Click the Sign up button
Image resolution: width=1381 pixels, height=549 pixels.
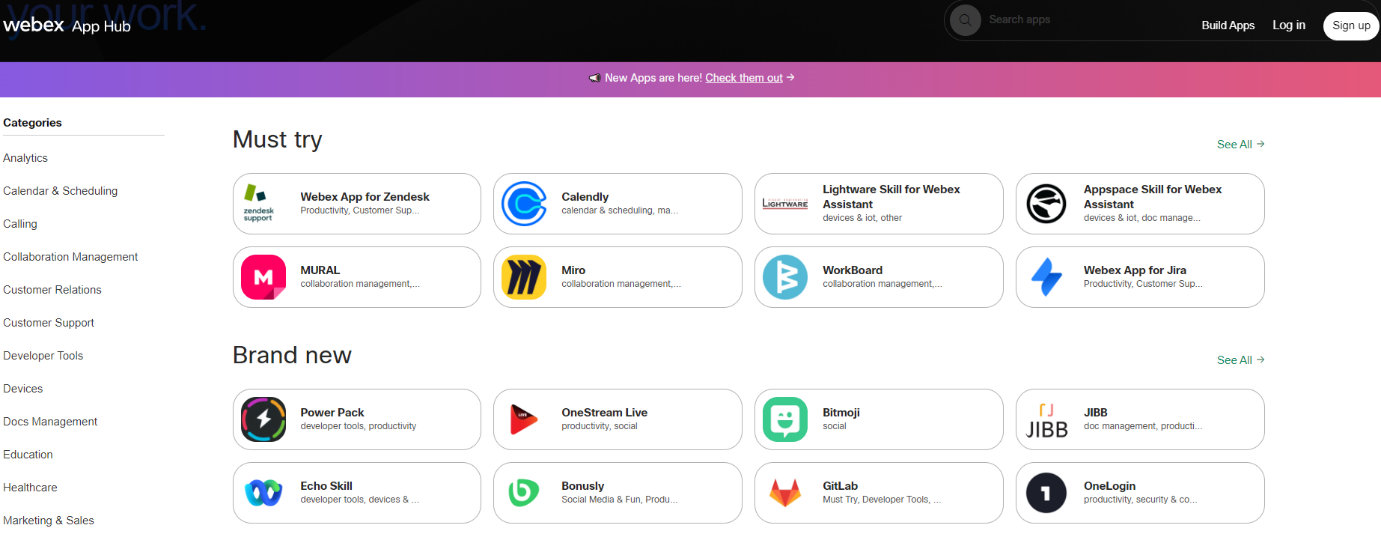pos(1350,26)
